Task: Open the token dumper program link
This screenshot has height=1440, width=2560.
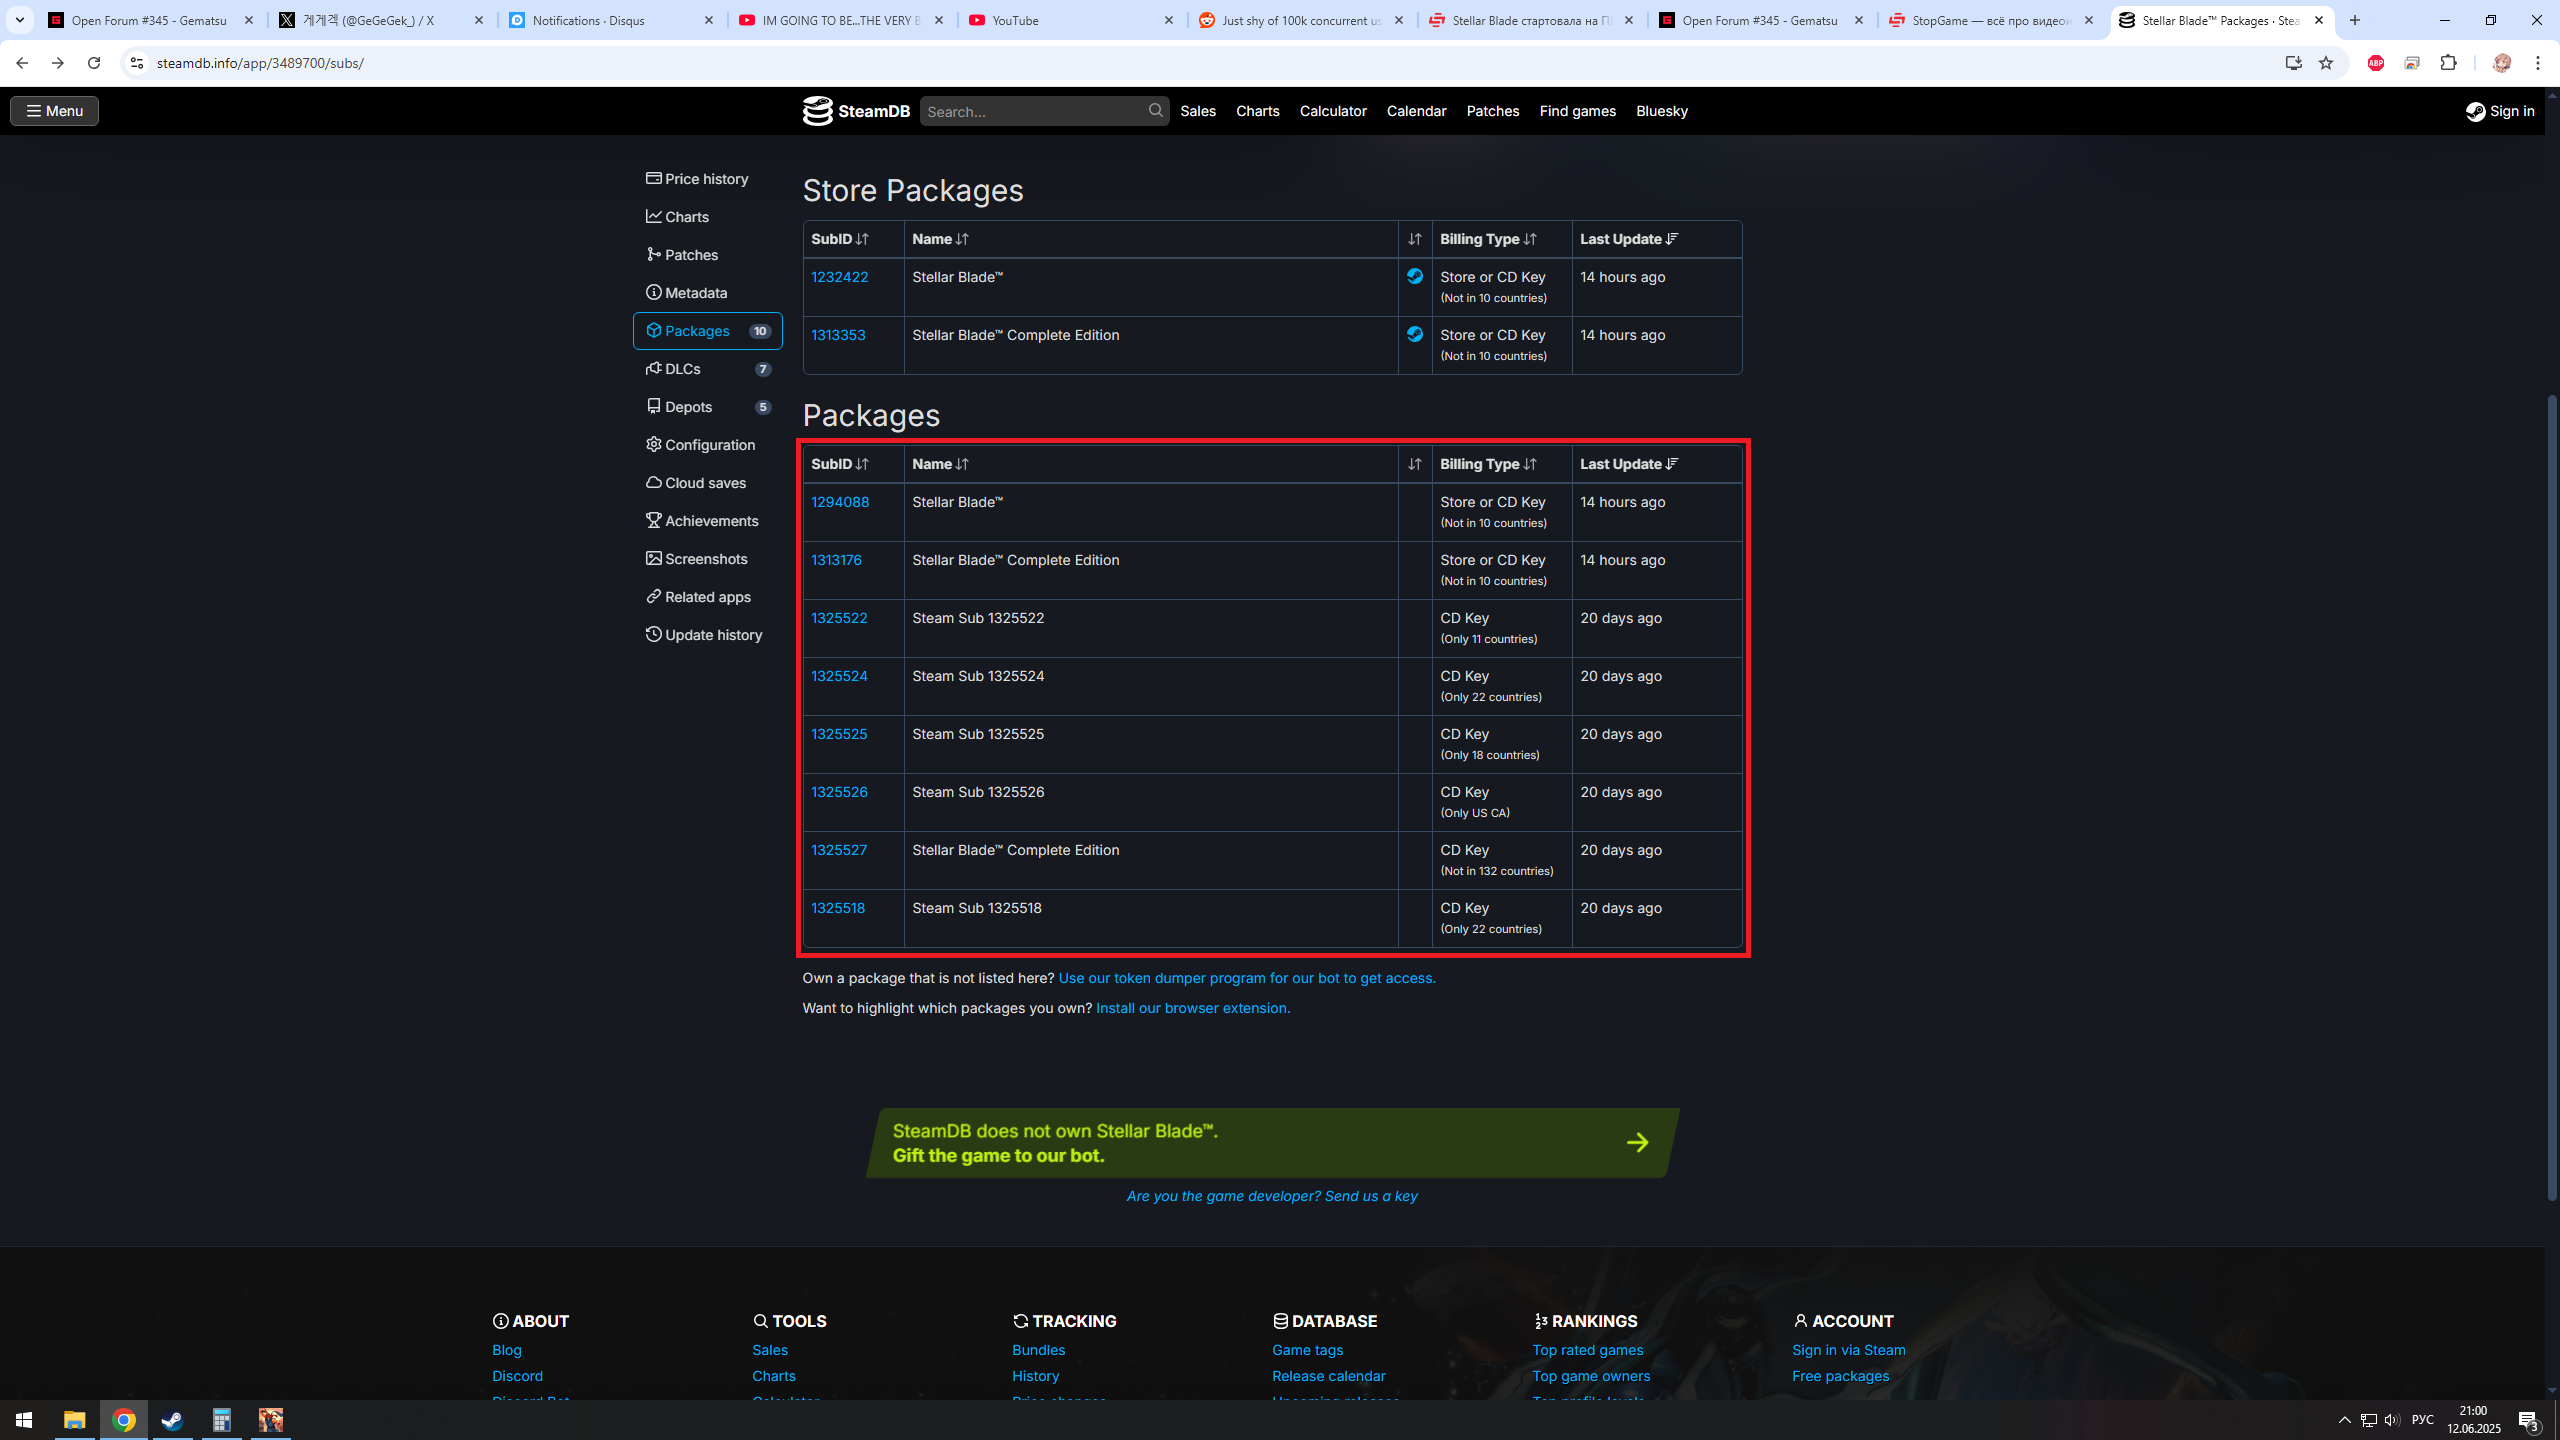Action: pos(1247,978)
